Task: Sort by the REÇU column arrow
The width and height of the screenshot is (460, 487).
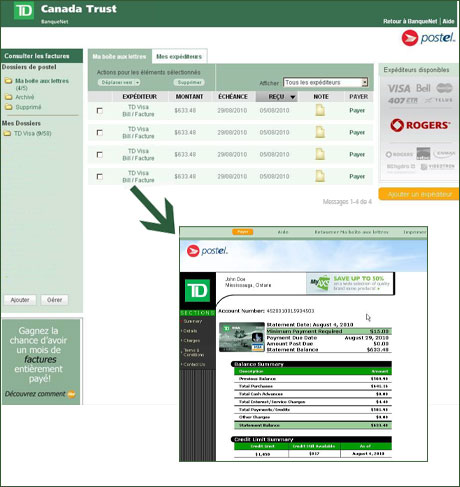Action: point(293,97)
